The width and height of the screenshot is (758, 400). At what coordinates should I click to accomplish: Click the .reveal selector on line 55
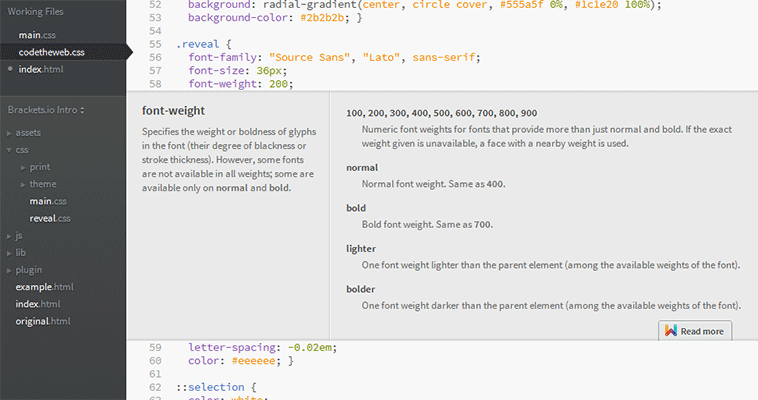[x=198, y=44]
